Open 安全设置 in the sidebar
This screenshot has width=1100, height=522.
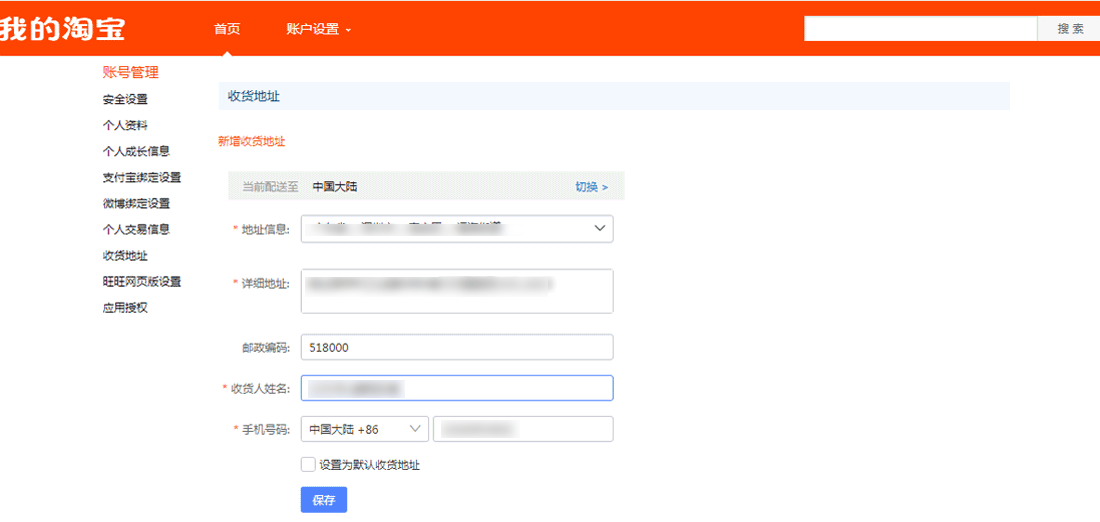pos(125,99)
